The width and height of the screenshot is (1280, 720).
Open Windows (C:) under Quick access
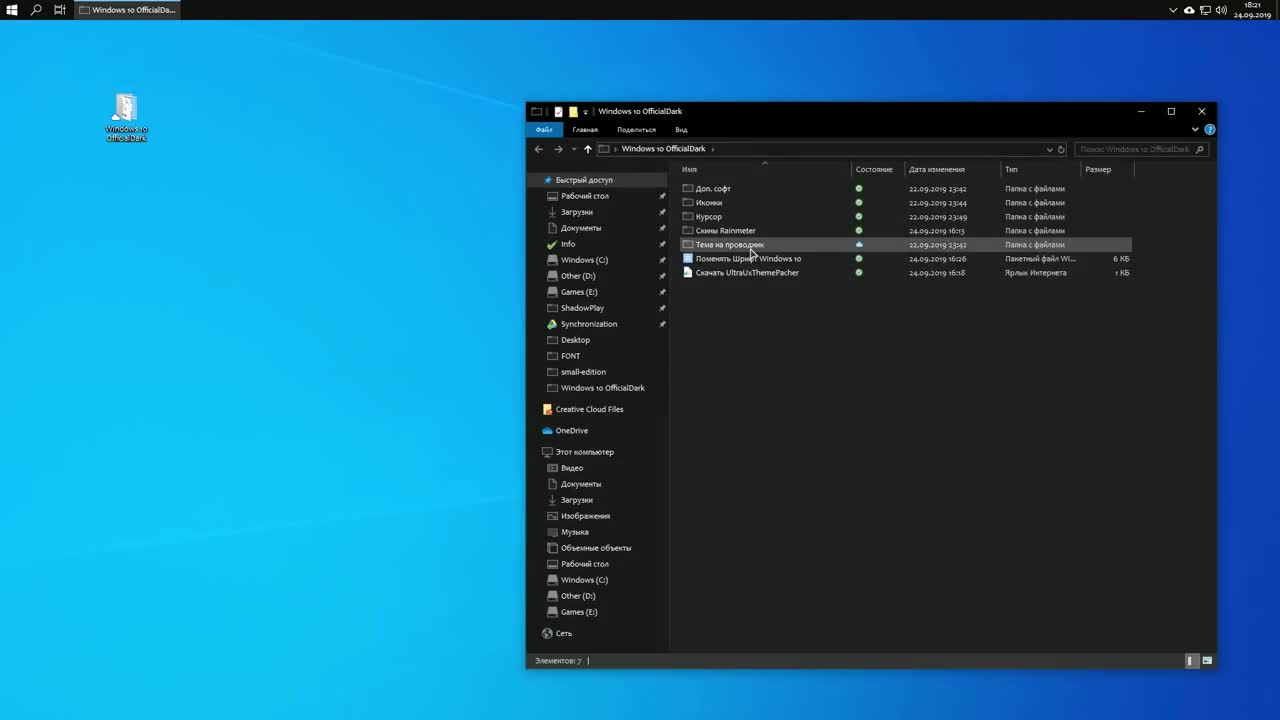pos(584,260)
